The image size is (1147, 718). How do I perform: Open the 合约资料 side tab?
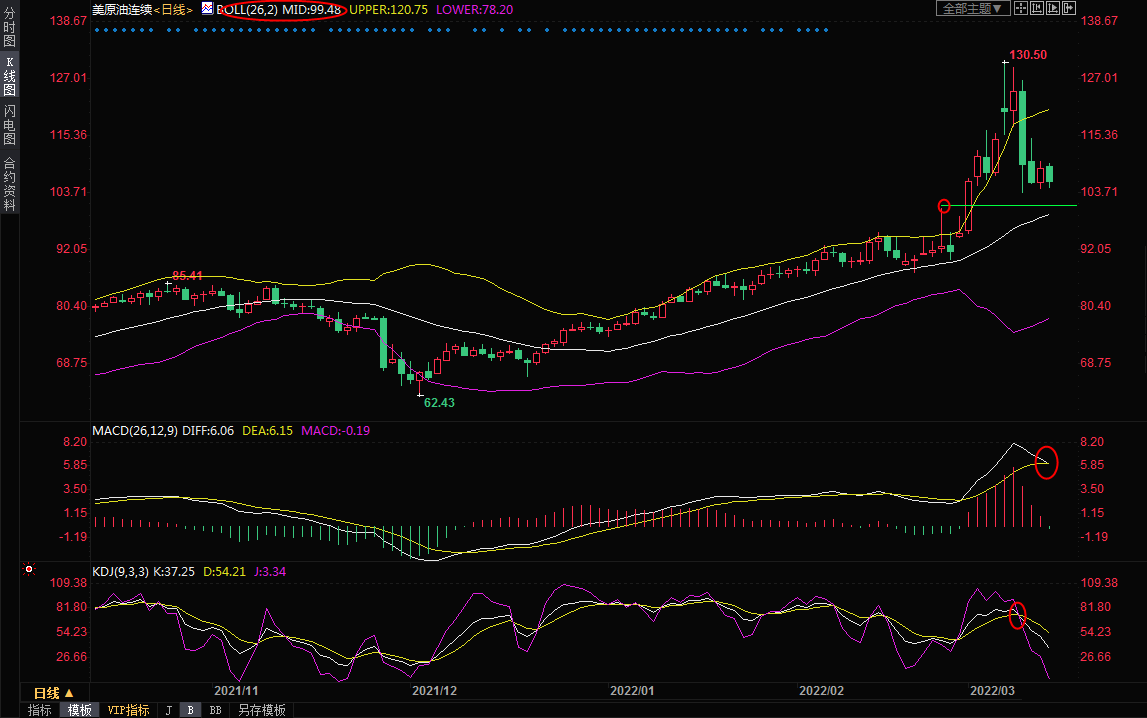(x=9, y=183)
